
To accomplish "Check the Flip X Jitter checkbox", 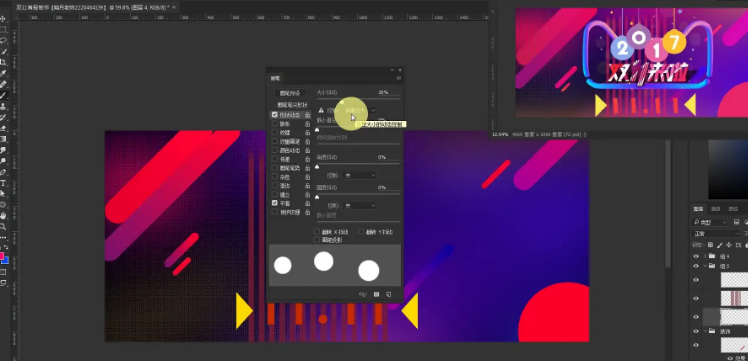I will [317, 232].
